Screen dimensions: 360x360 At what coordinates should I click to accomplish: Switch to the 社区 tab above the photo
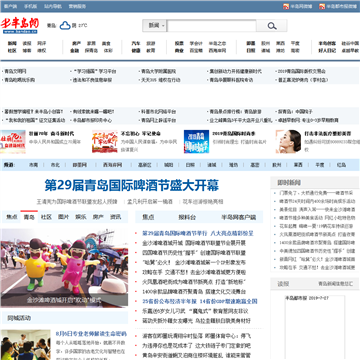click(x=46, y=217)
